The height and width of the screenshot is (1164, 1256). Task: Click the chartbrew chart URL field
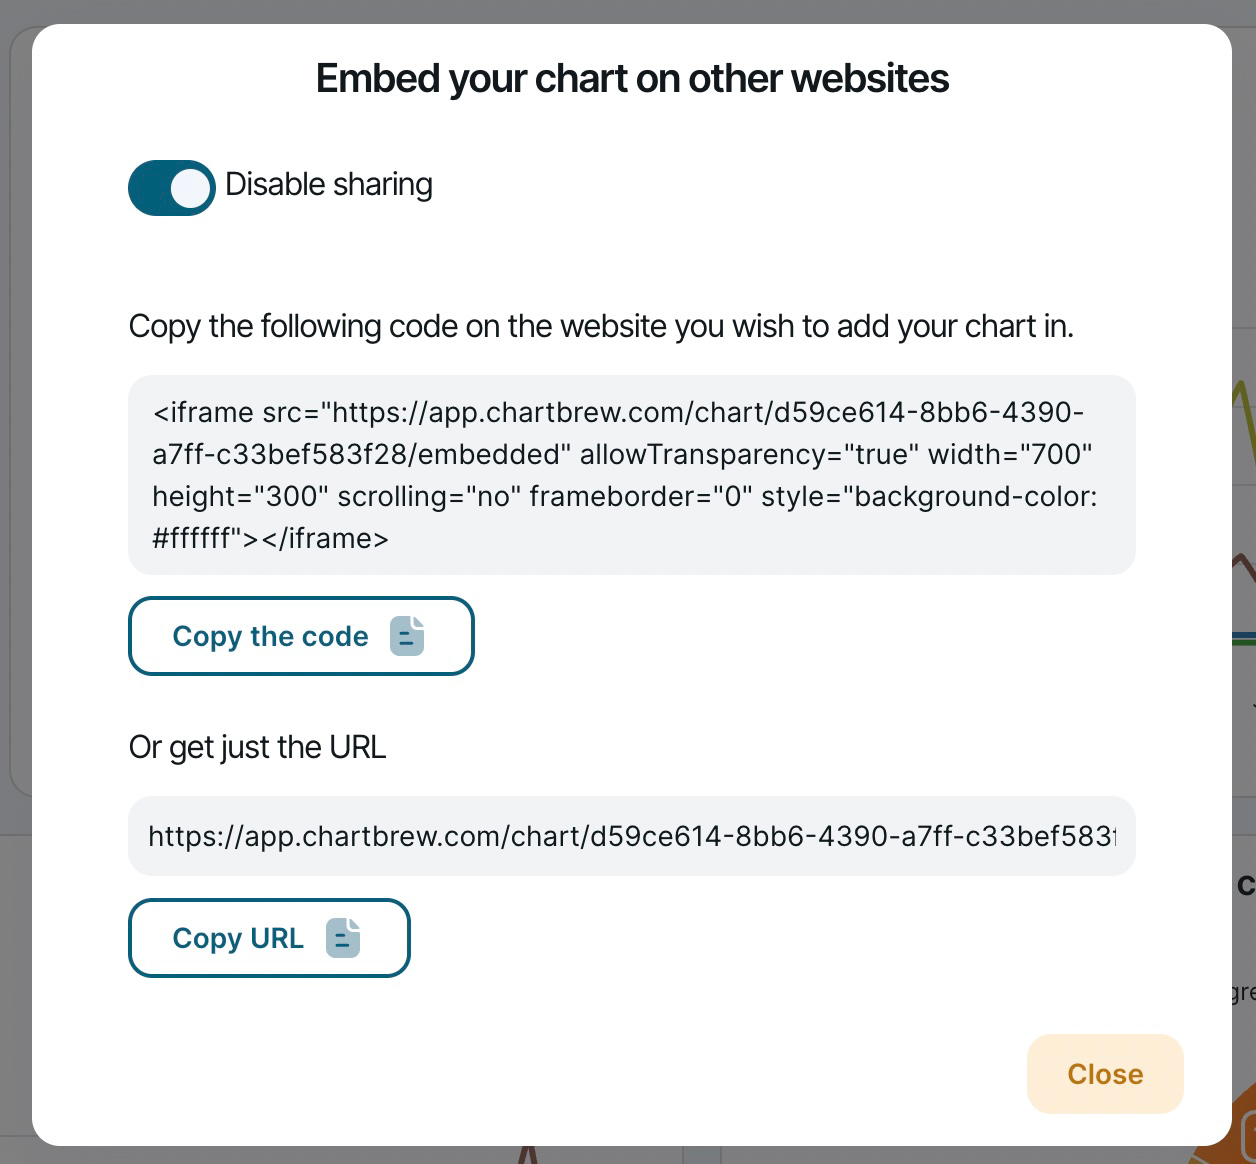point(630,836)
